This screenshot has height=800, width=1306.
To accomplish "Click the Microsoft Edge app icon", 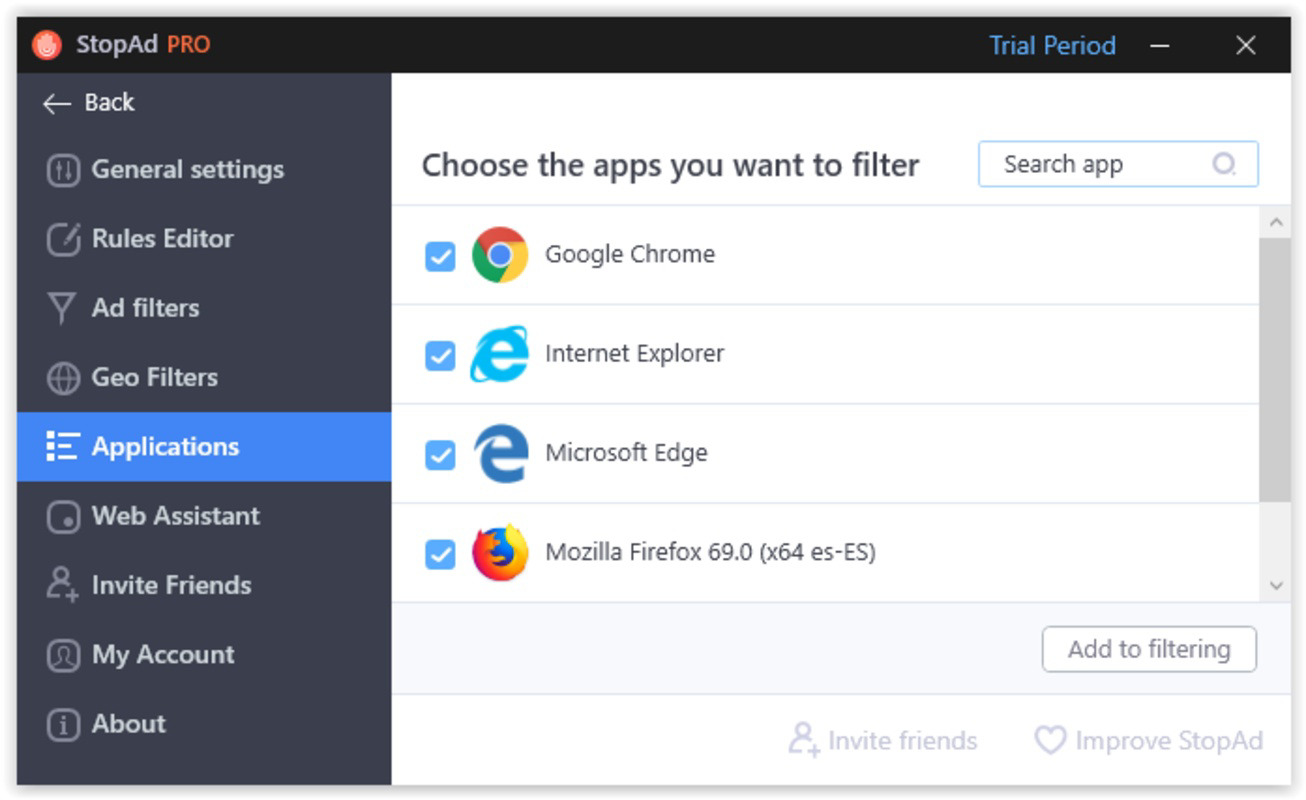I will pos(500,454).
